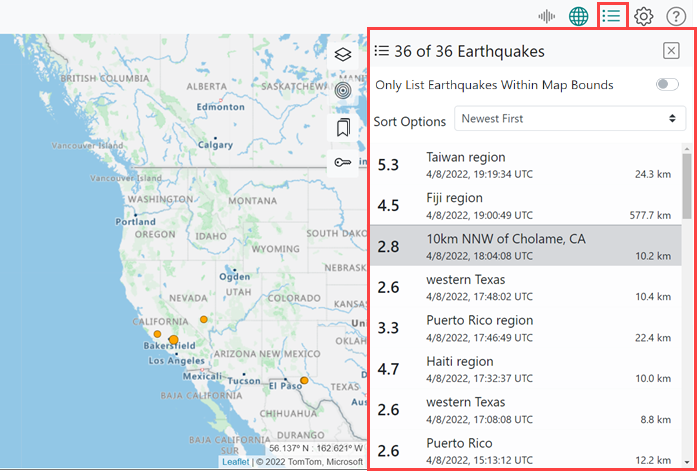
Task: Select the Fiji region earthquake entry
Action: (x=525, y=206)
